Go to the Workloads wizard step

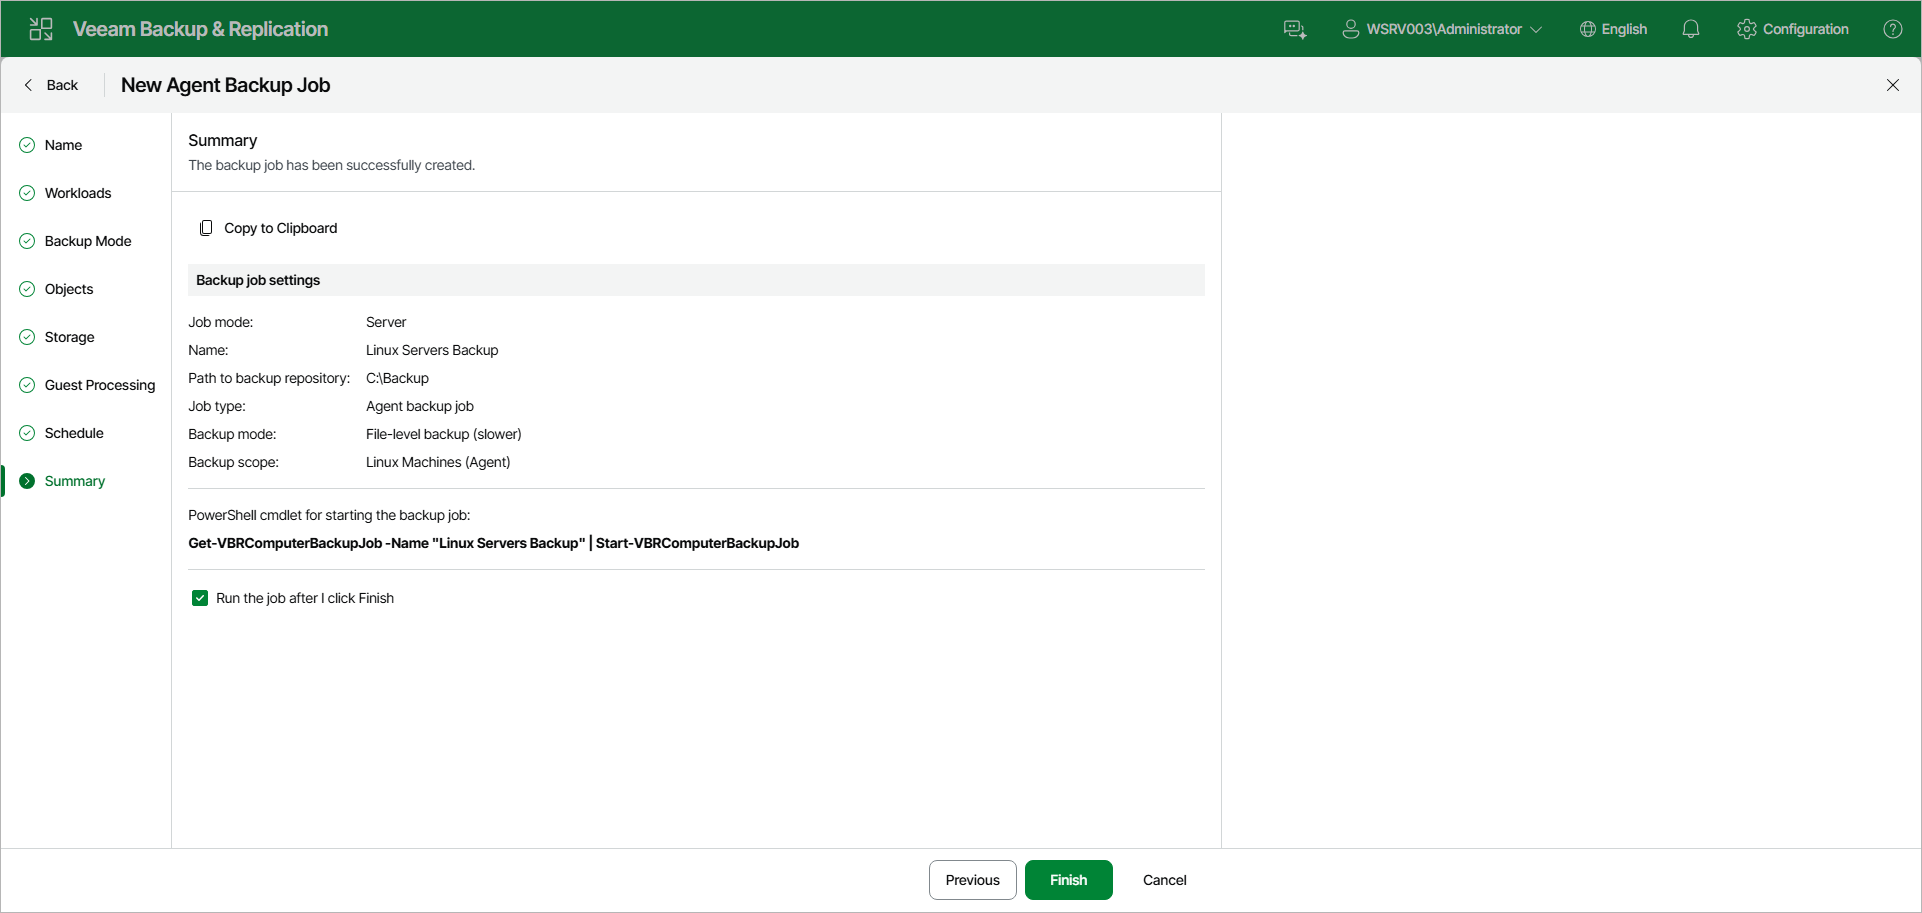click(x=78, y=193)
